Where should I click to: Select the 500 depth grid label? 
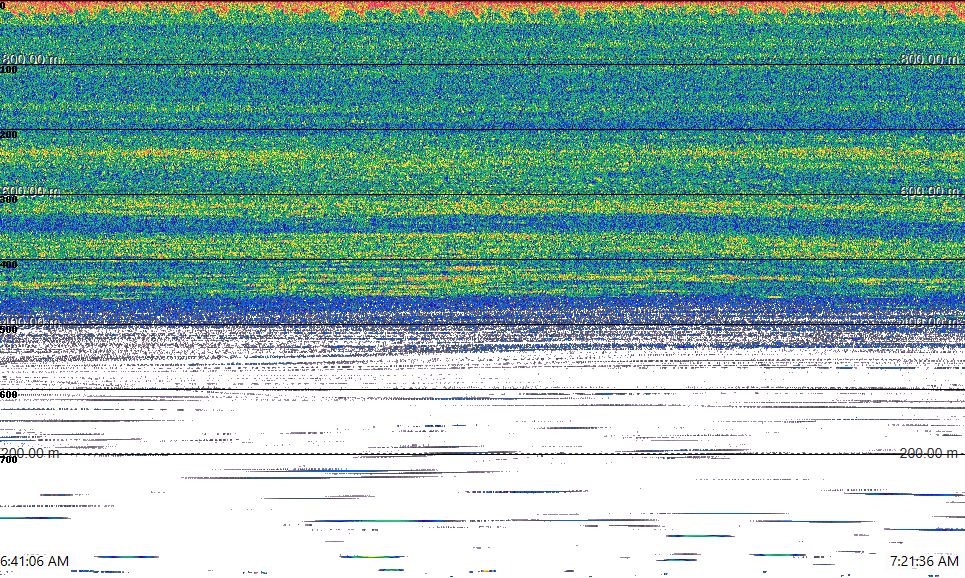coord(9,329)
